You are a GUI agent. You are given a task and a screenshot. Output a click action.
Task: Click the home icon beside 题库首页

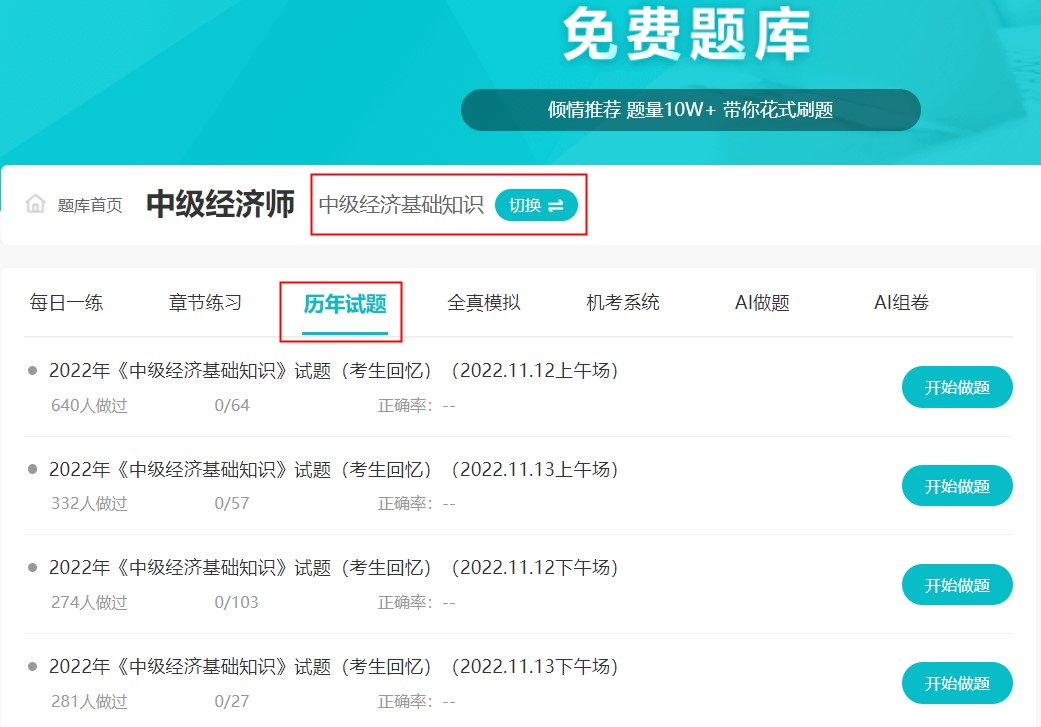(36, 205)
